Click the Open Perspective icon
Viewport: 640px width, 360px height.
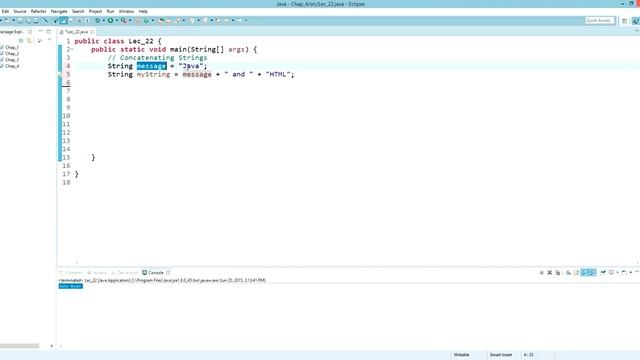(624, 21)
